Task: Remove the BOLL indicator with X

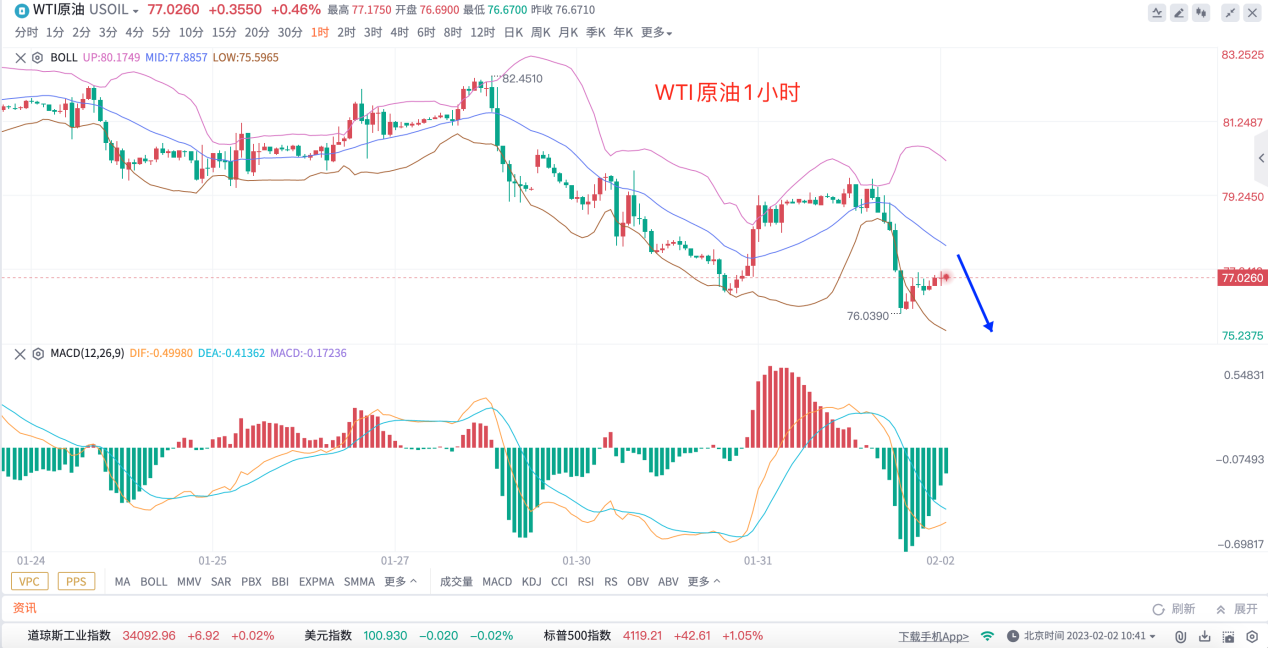Action: tap(20, 58)
